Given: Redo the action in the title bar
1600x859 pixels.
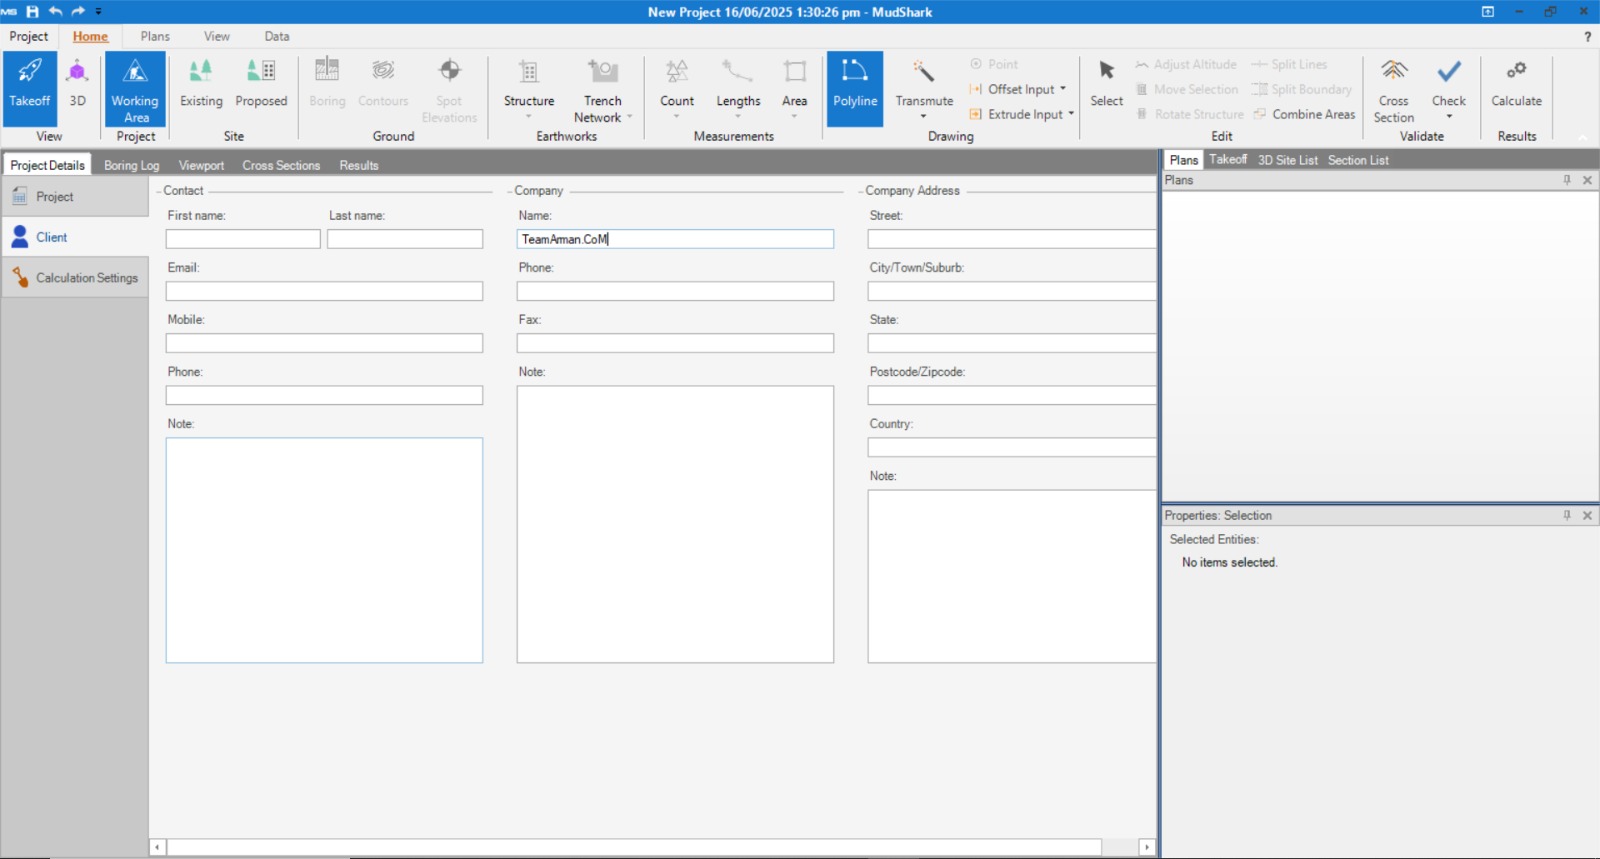Looking at the screenshot, I should [x=78, y=11].
